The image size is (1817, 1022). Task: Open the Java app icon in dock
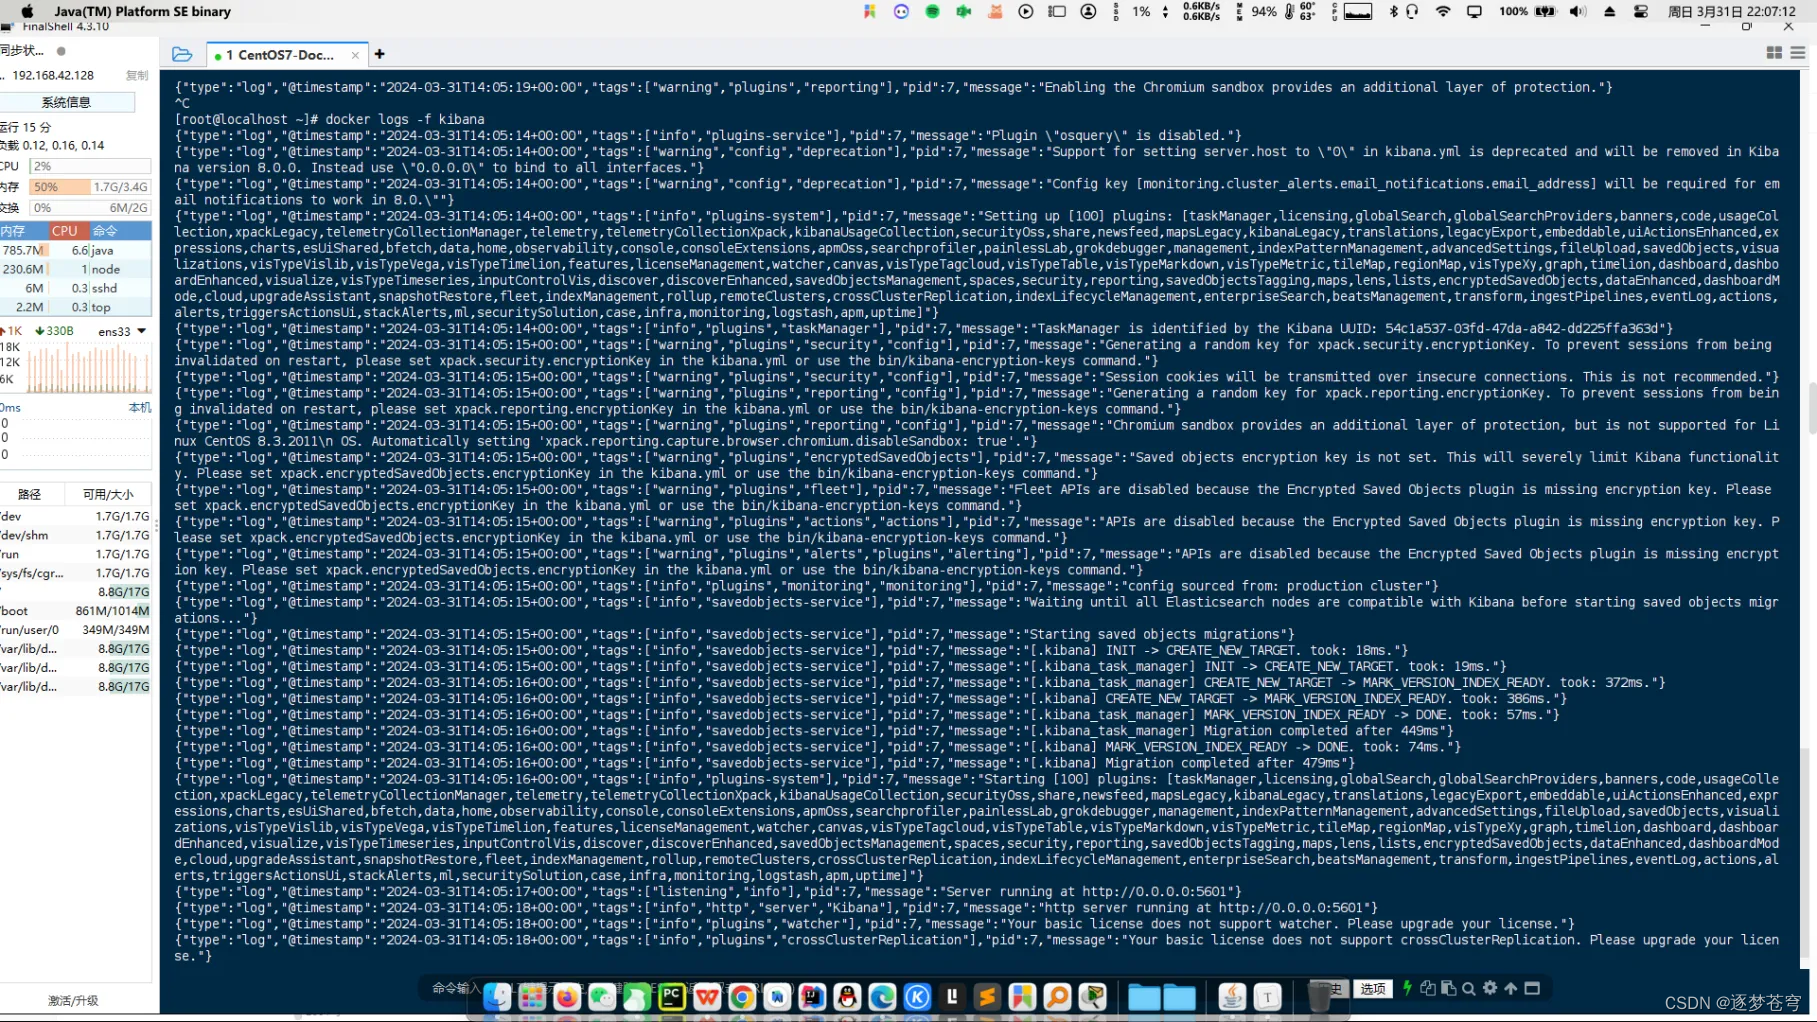pyautogui.click(x=1232, y=996)
